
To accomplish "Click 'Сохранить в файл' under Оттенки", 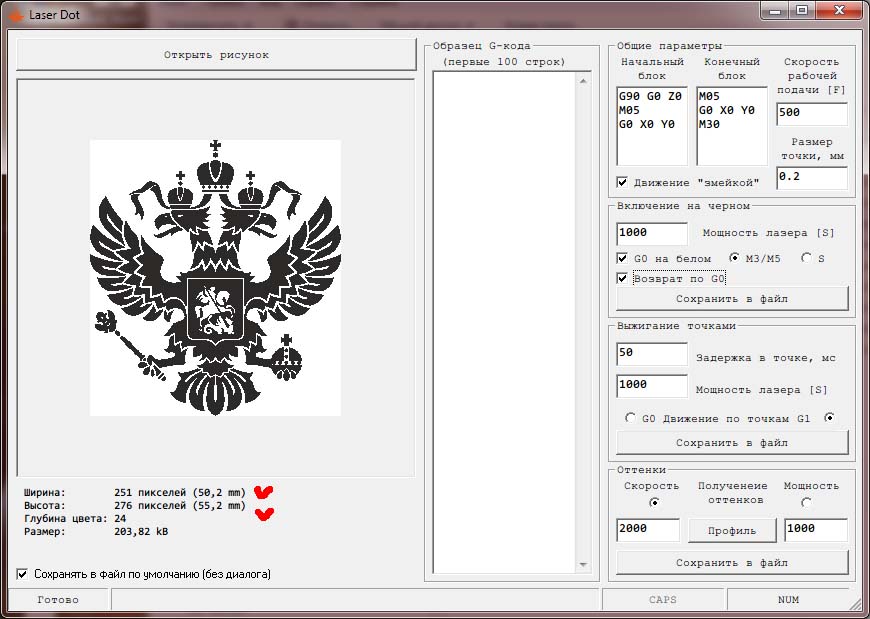I will click(x=732, y=562).
